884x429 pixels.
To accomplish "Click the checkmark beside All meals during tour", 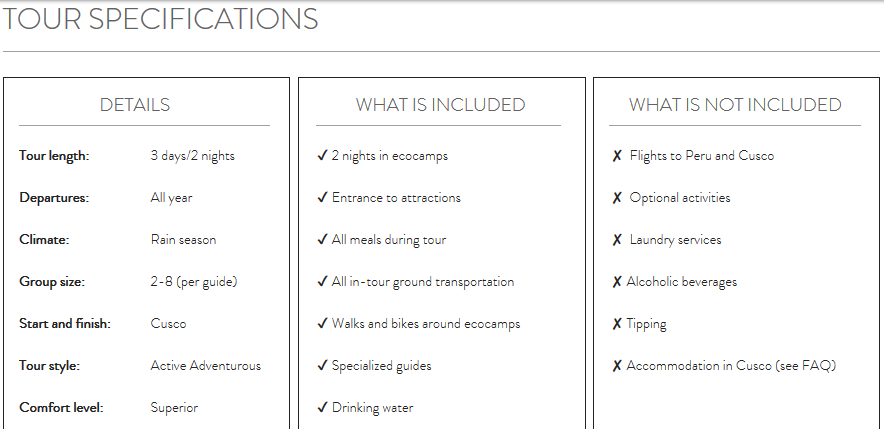I will tap(322, 240).
